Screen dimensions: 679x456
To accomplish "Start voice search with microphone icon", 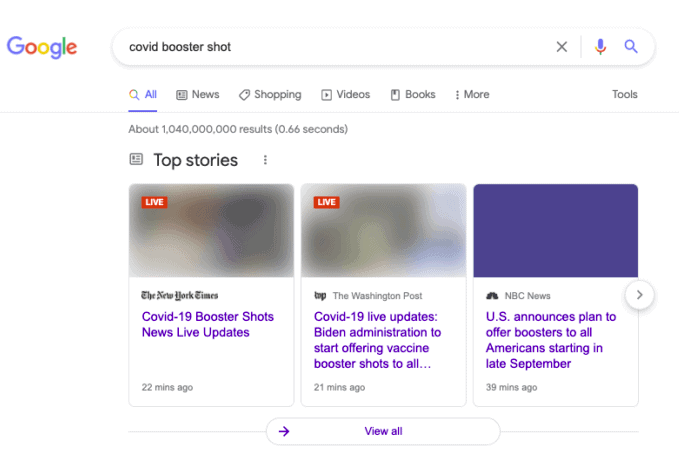I will 600,47.
